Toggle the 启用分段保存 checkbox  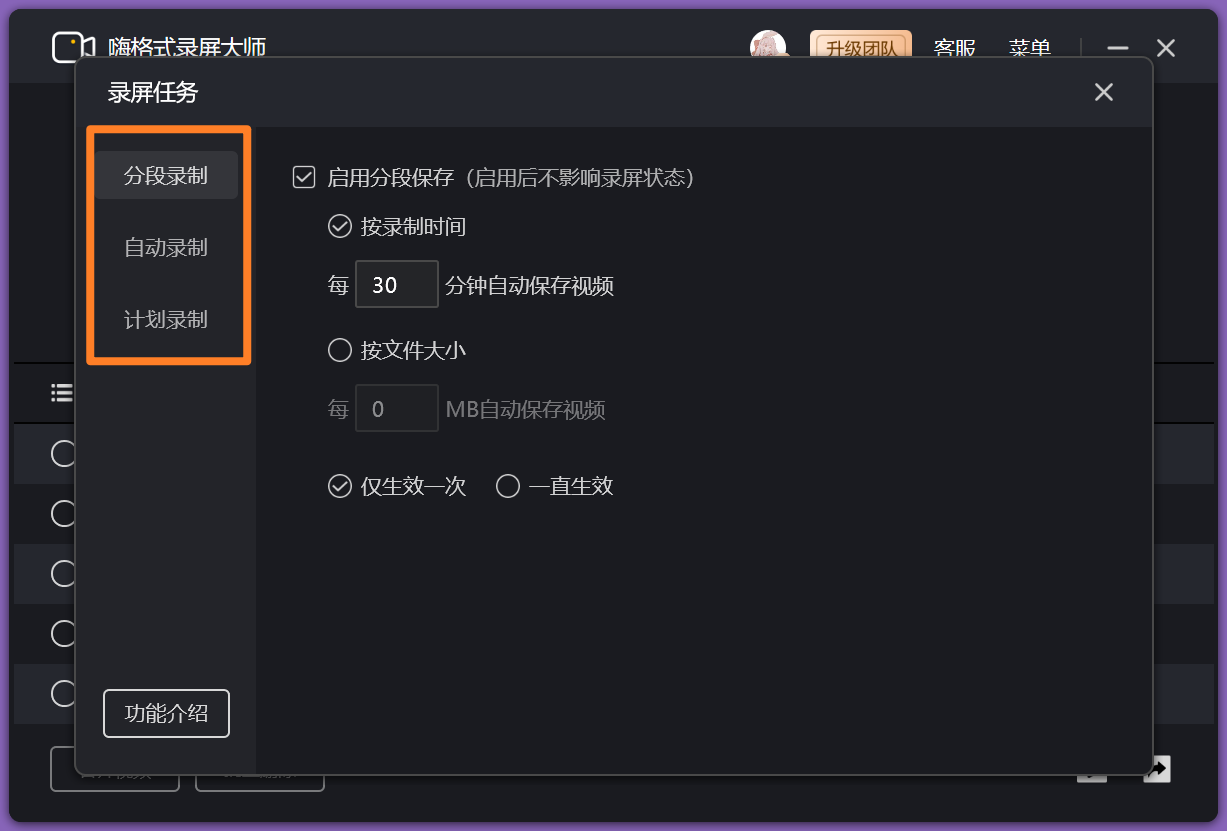304,178
